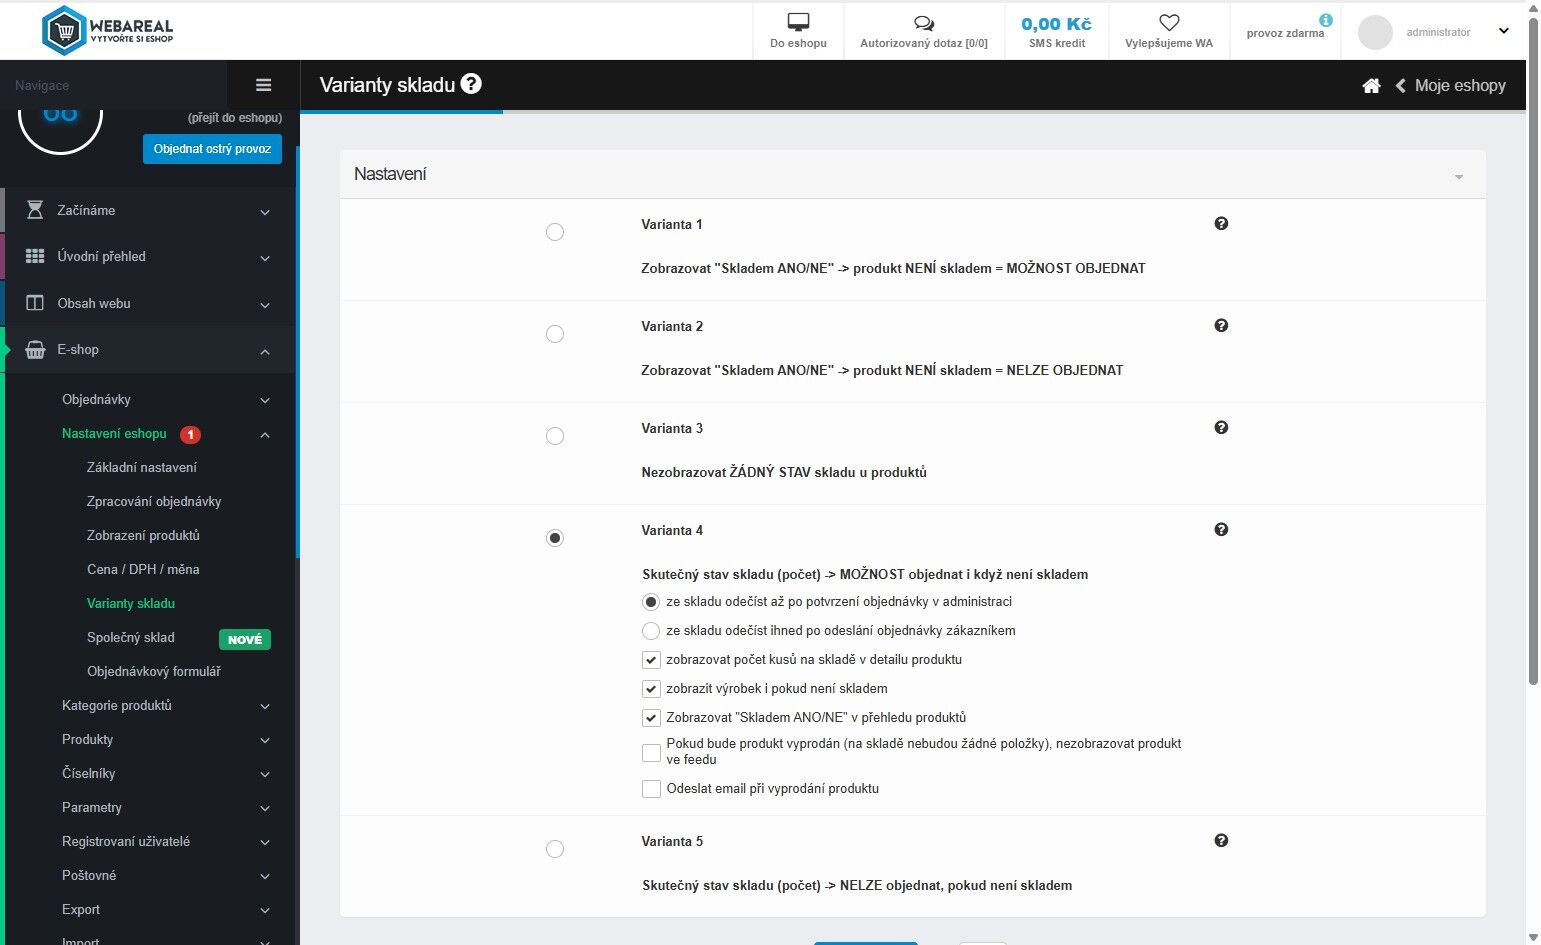This screenshot has width=1541, height=945.
Task: Select Varianta 3 radio button
Action: [555, 436]
